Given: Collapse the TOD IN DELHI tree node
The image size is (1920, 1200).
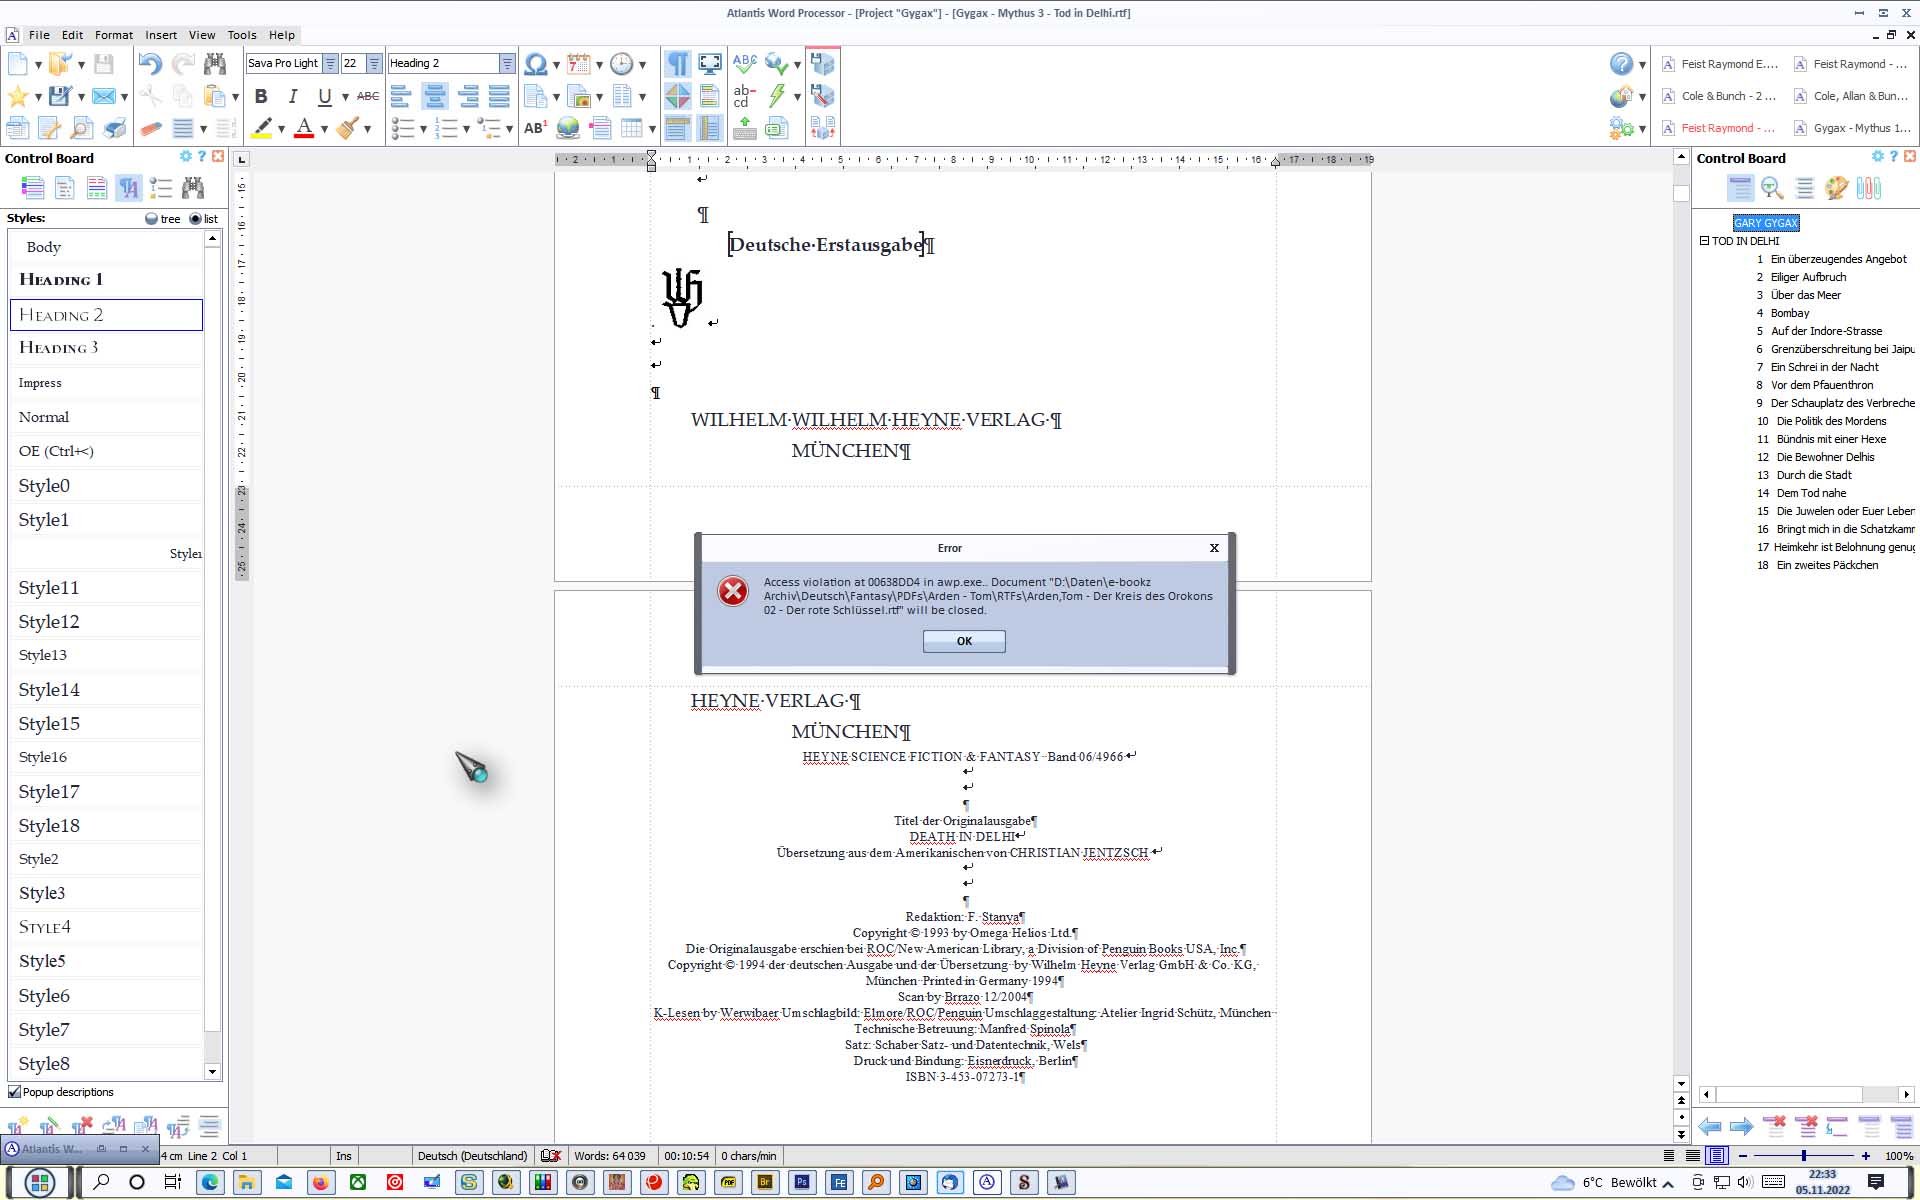Looking at the screenshot, I should pyautogui.click(x=1704, y=241).
